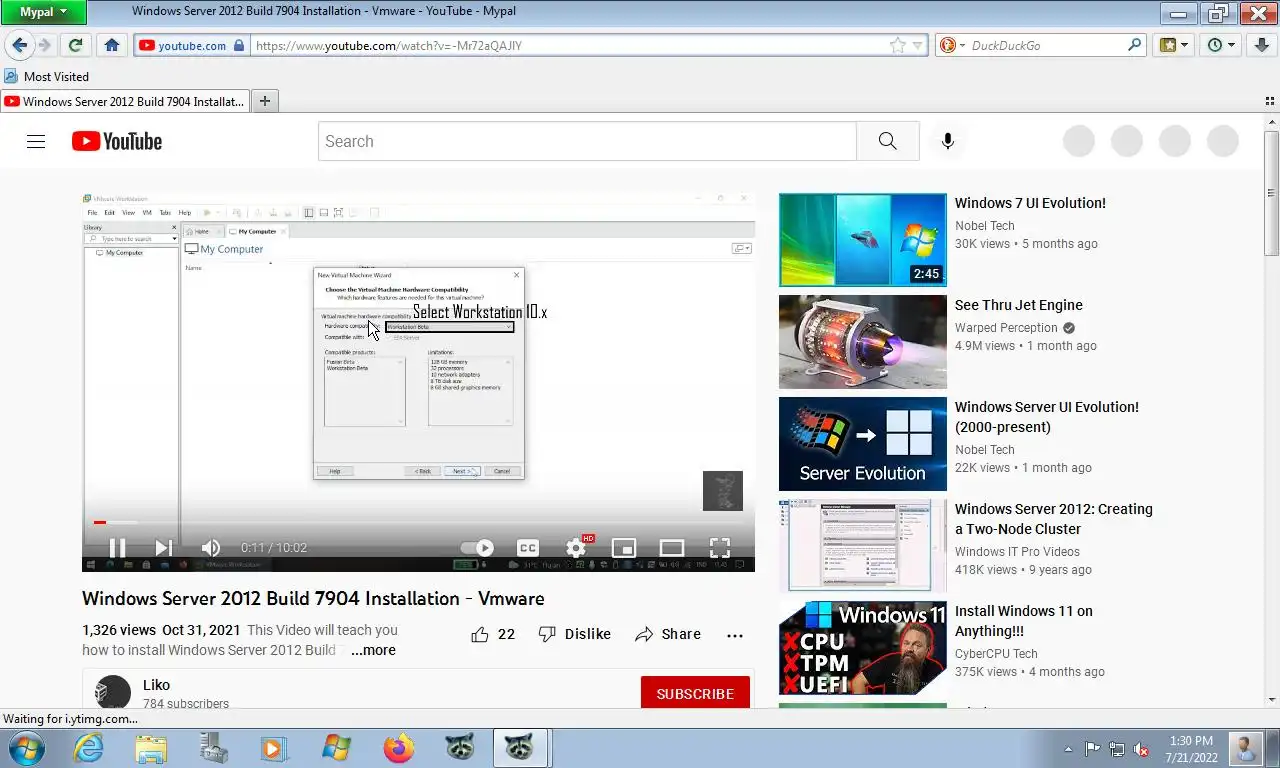Open Windows Explorer folder on taskbar

point(151,748)
